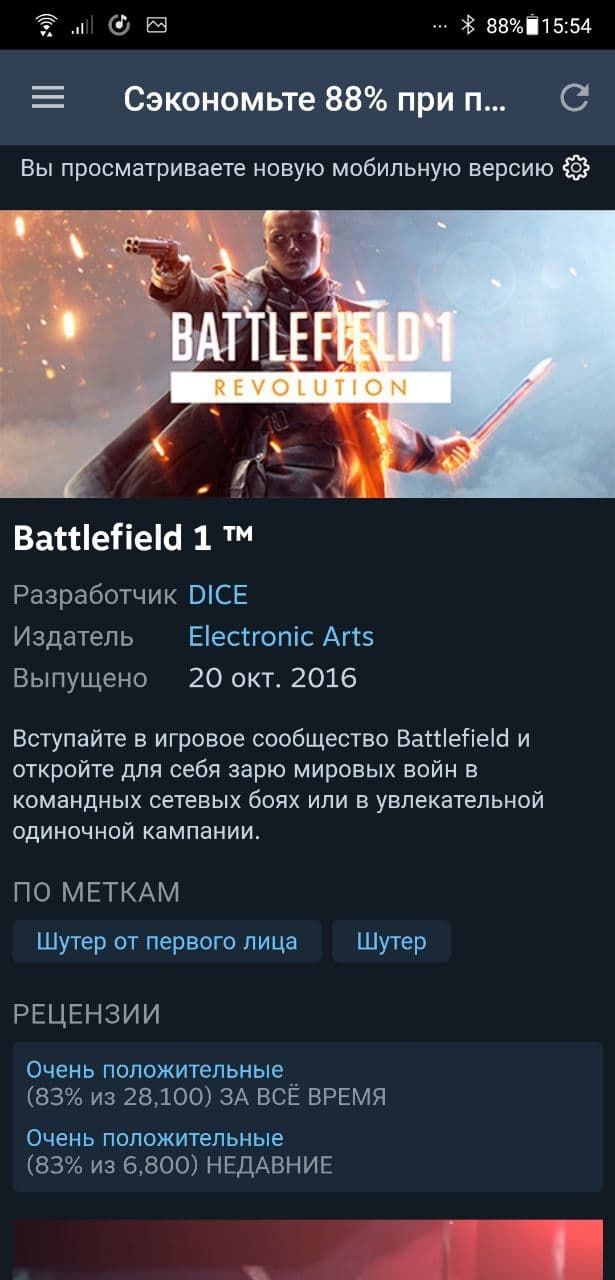The width and height of the screenshot is (615, 1280).
Task: Select the 'Шутер от первого лица' tag
Action: (x=167, y=942)
